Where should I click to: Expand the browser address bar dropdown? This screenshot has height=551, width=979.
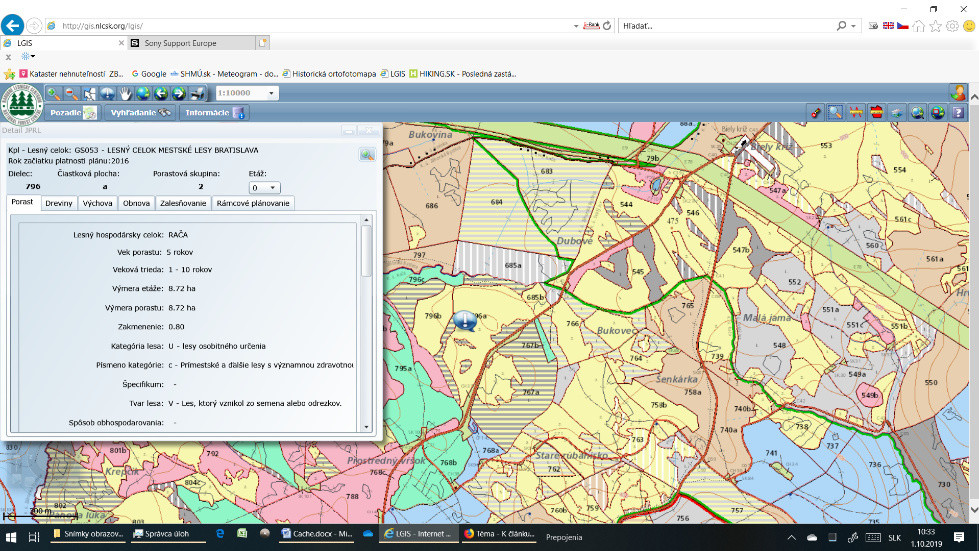[576, 25]
